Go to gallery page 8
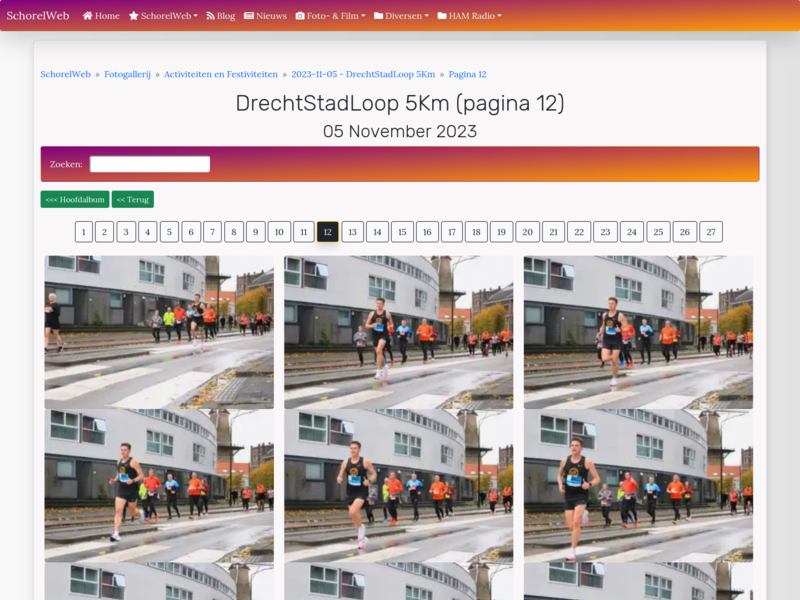The image size is (800, 600). 234,232
